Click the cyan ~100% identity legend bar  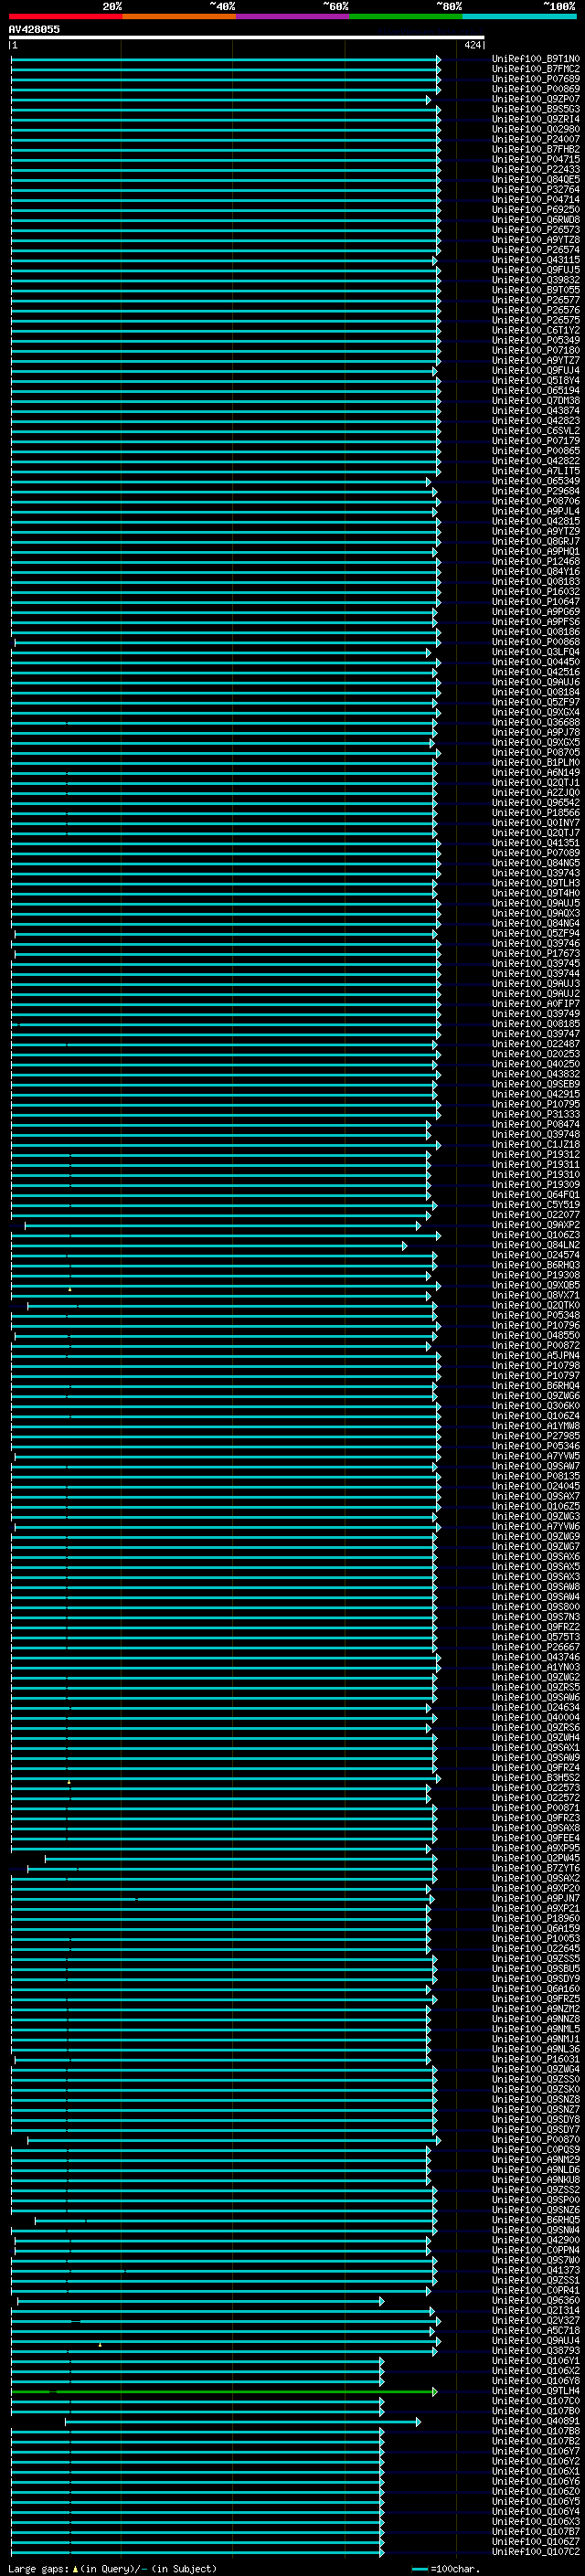519,16
